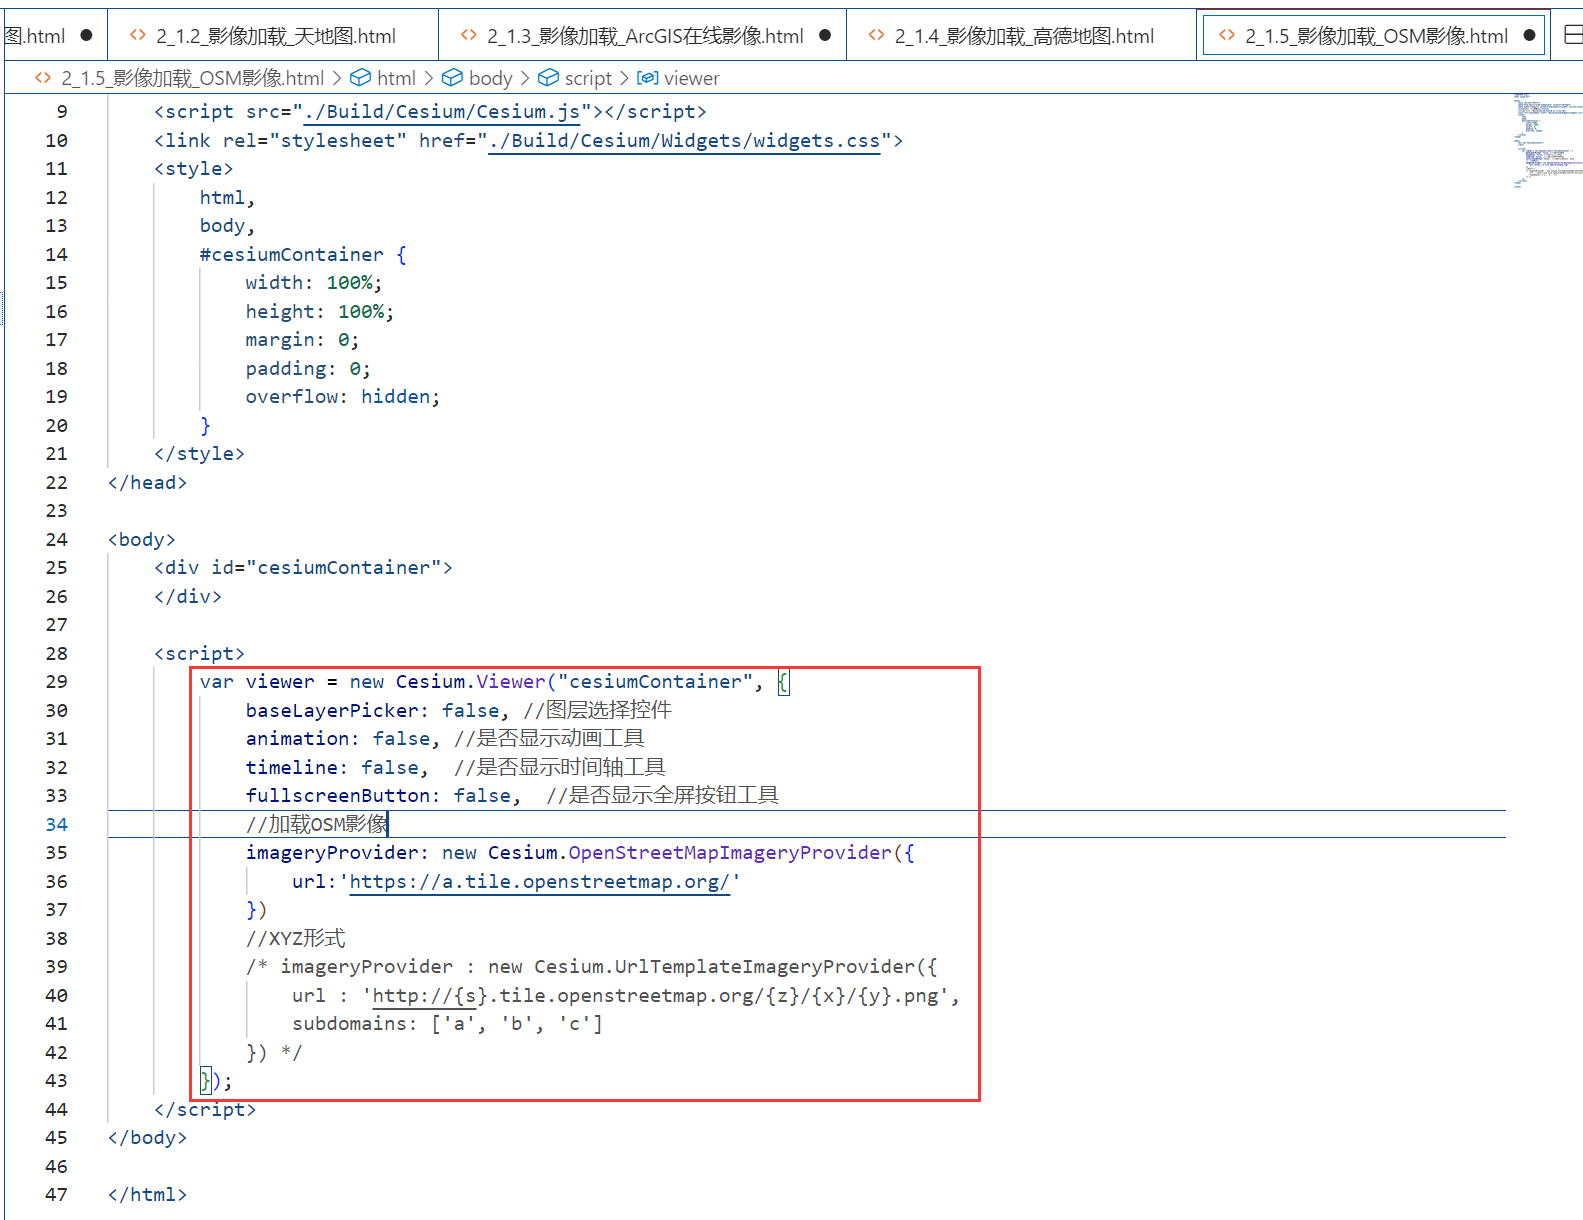Click line number 11 in the gutter

pyautogui.click(x=57, y=169)
